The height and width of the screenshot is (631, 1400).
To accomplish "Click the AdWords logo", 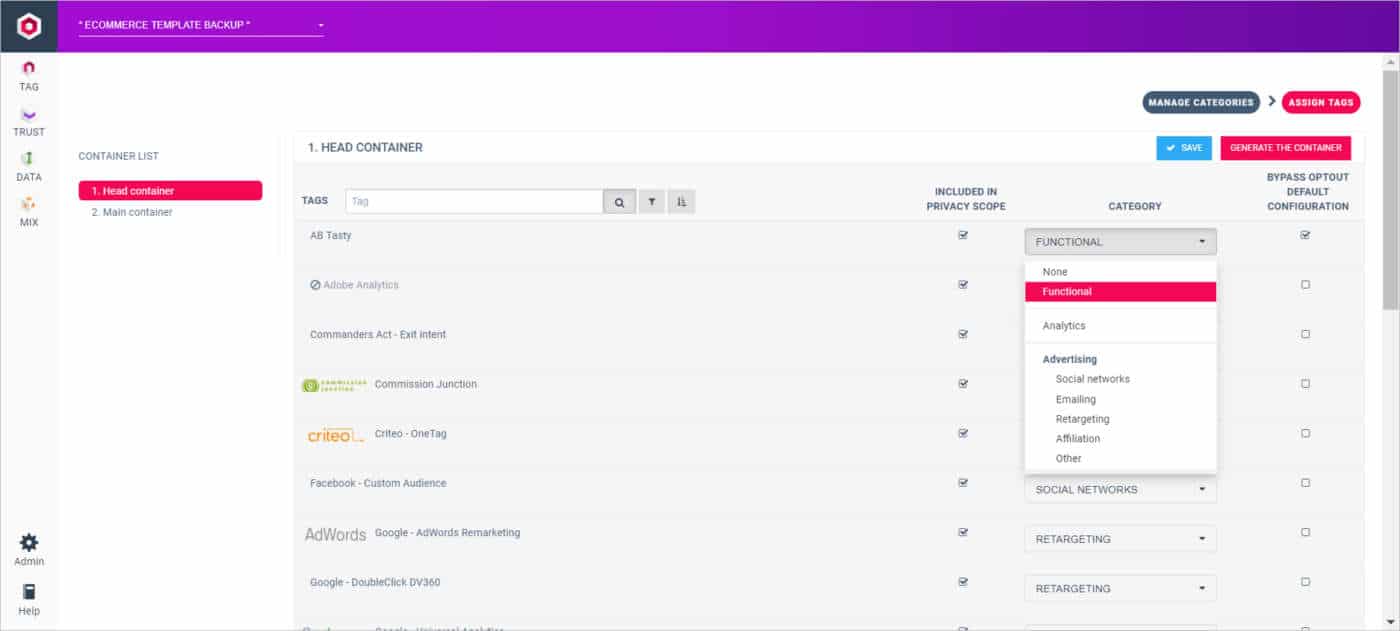I will tap(335, 534).
